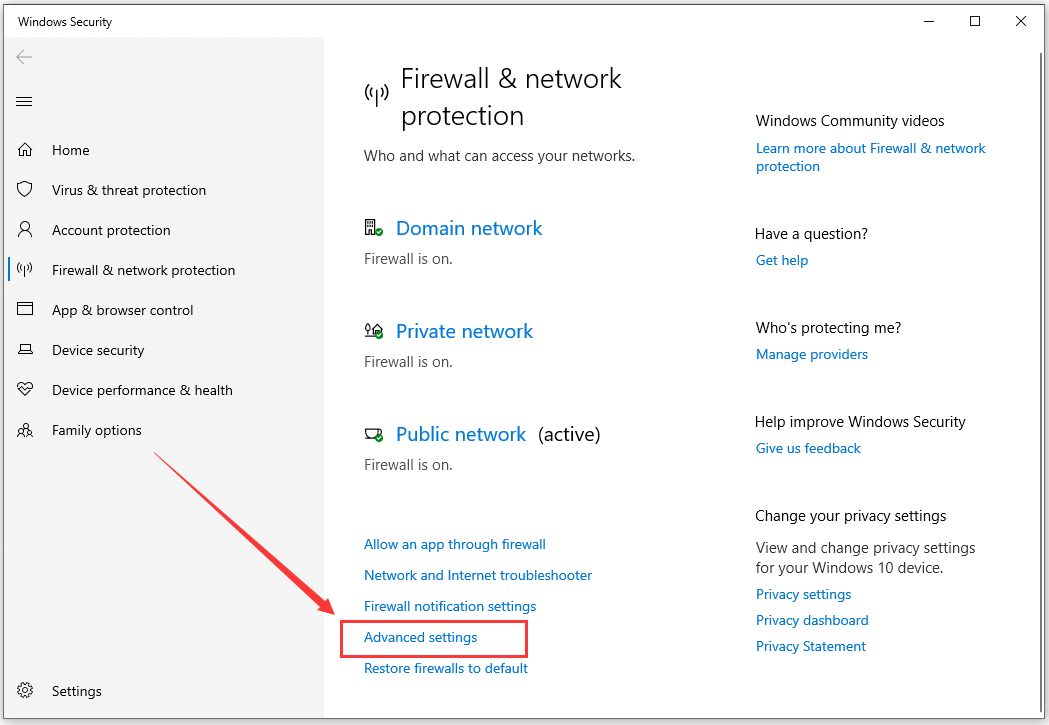Screen dimensions: 1049x725
Task: Click Manage providers link
Action: click(812, 354)
